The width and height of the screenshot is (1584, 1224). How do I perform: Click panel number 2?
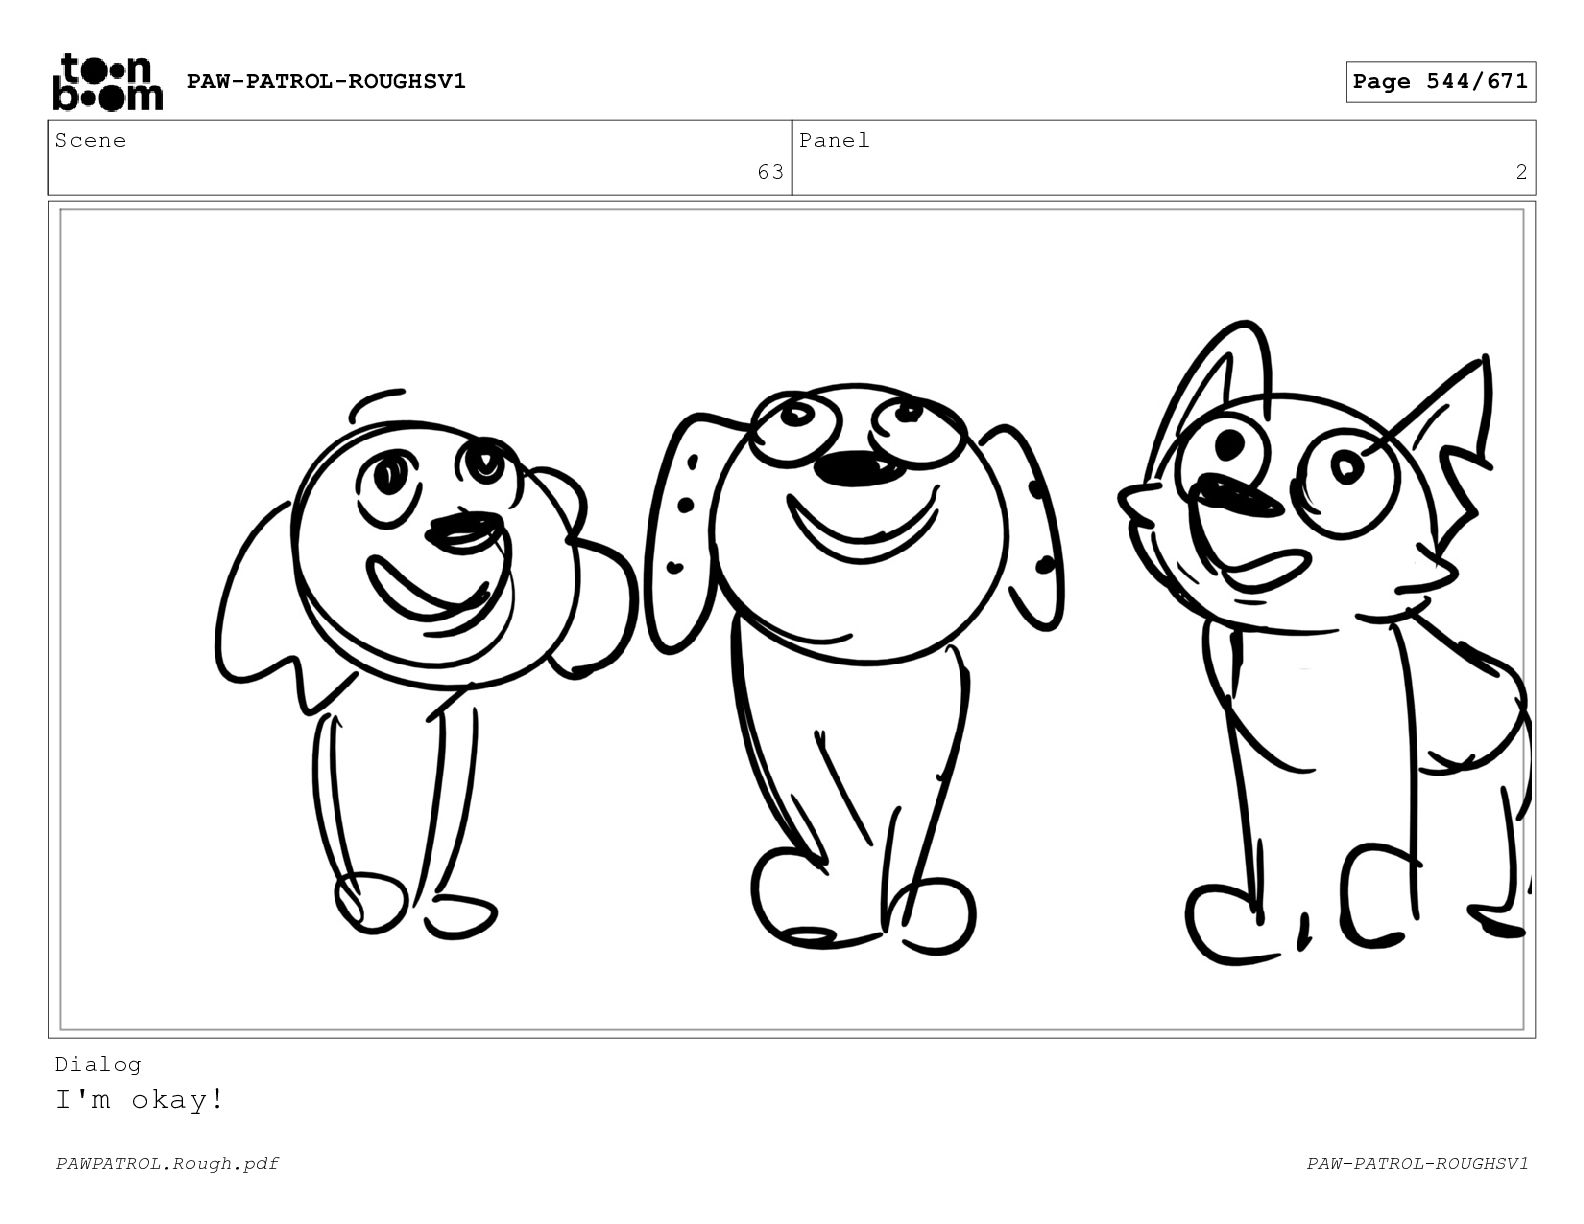point(1521,172)
